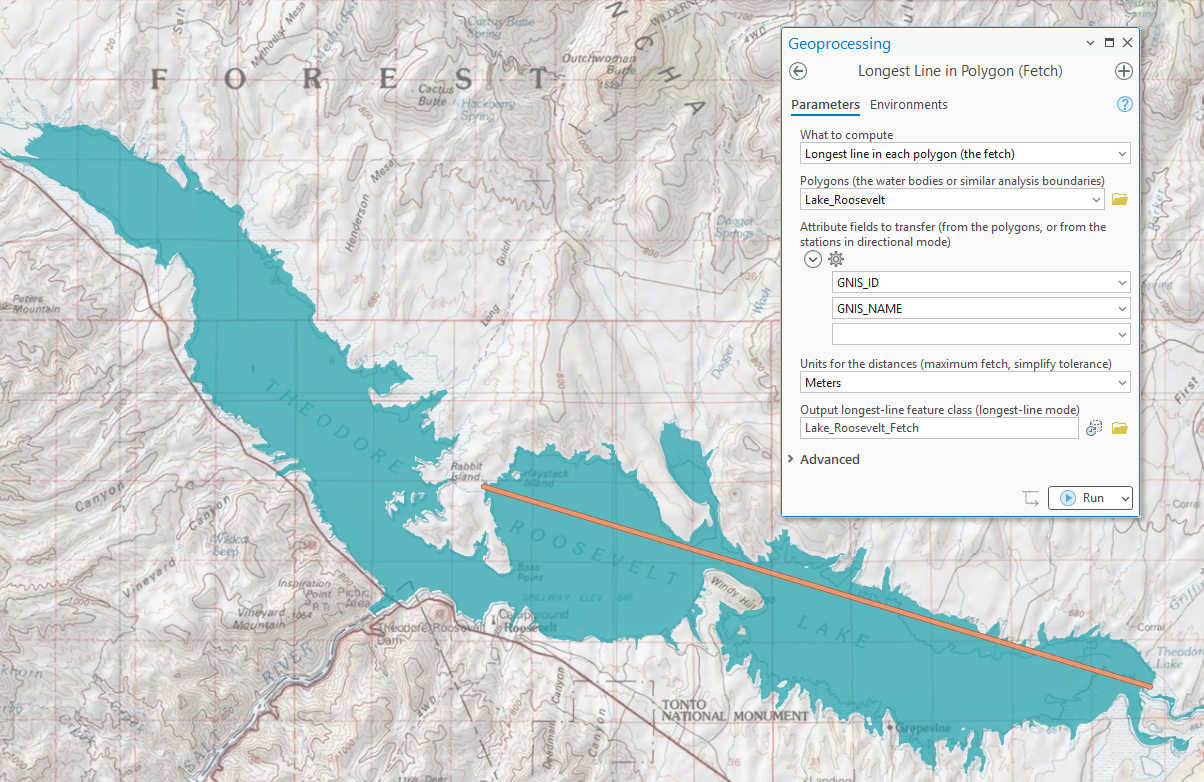This screenshot has width=1204, height=782.
Task: Click the 'Longest Line in Polygon (Fetch)' title
Action: coord(960,71)
